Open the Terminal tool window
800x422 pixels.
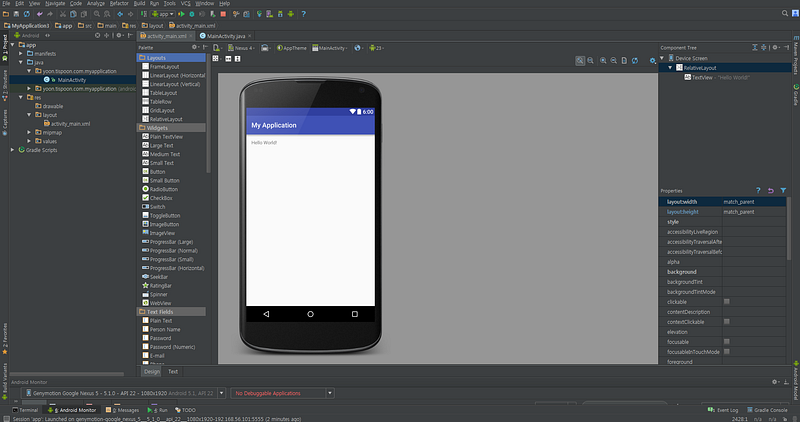tap(26, 410)
